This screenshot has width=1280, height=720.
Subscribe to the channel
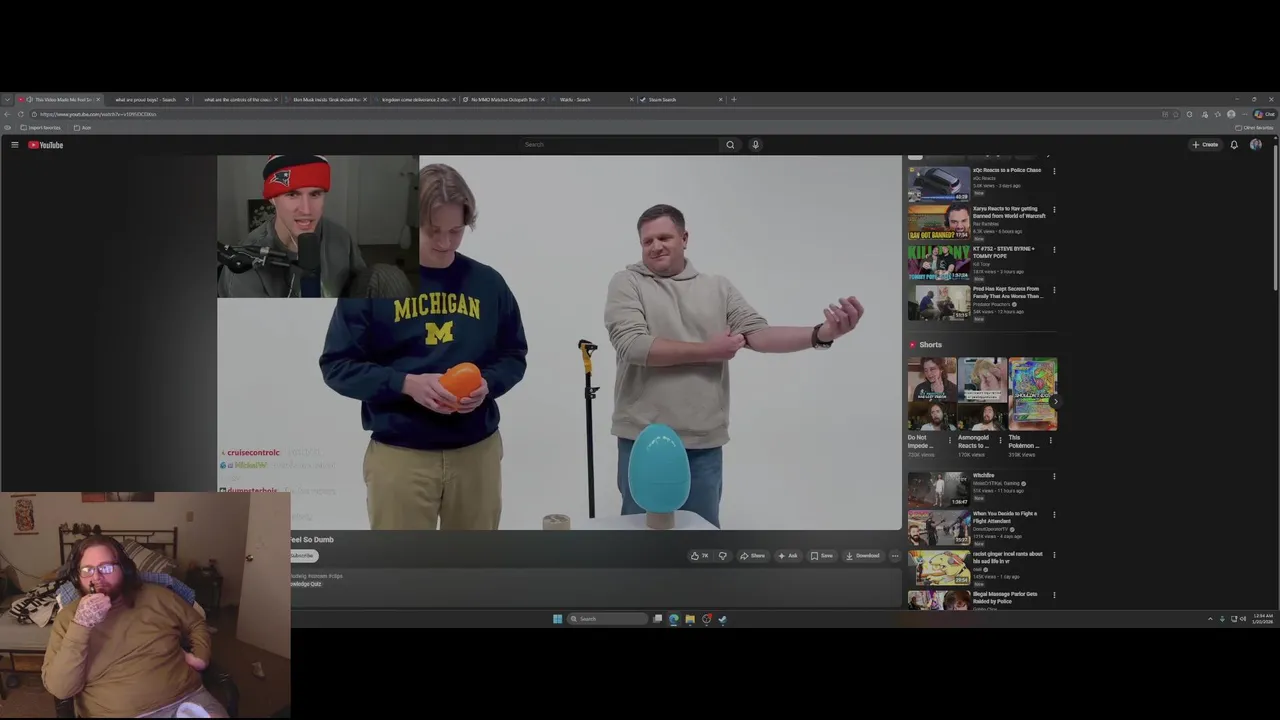click(302, 555)
